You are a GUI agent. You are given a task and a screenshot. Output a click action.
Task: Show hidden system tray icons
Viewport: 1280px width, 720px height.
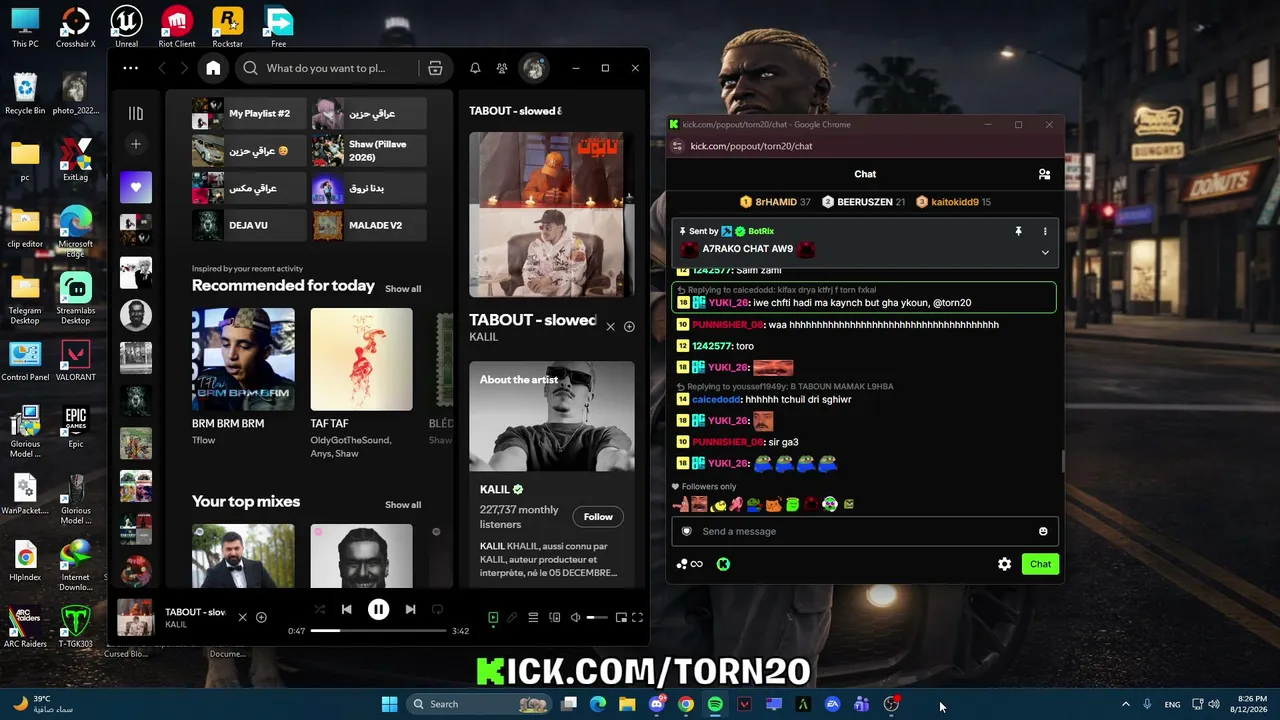(x=1125, y=704)
